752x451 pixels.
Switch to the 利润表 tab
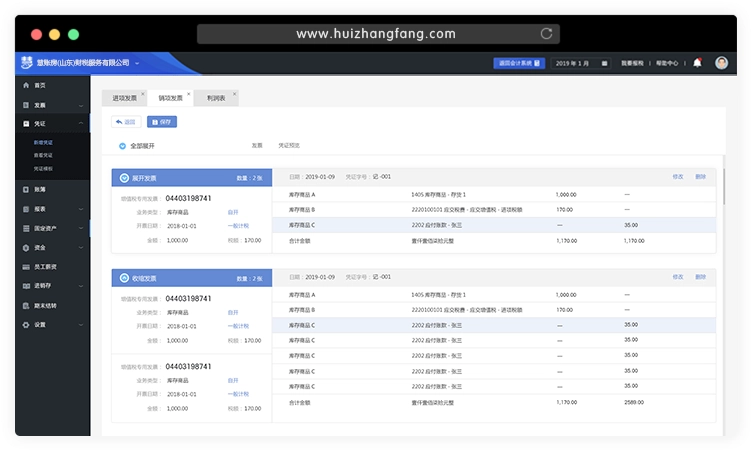pyautogui.click(x=216, y=98)
